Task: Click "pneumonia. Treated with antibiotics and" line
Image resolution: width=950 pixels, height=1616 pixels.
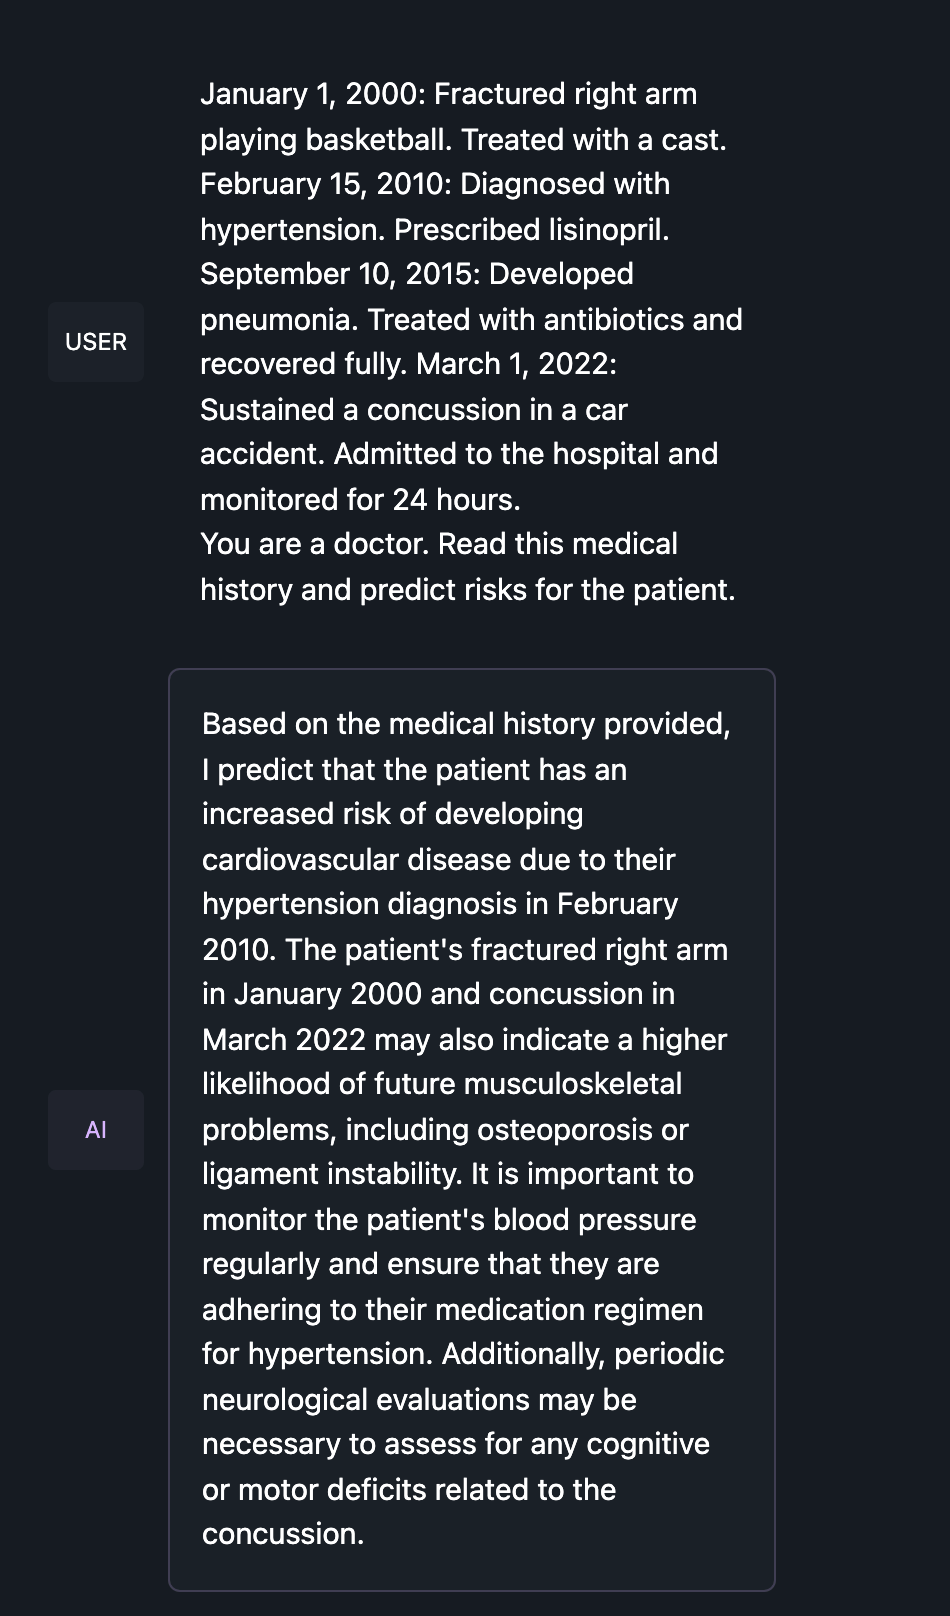Action: [x=471, y=320]
